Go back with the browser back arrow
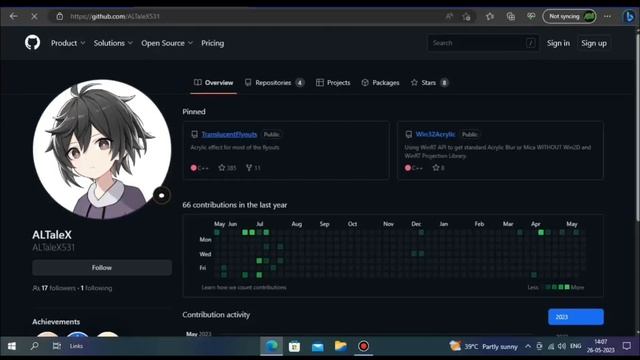Image resolution: width=640 pixels, height=360 pixels. pyautogui.click(x=13, y=16)
